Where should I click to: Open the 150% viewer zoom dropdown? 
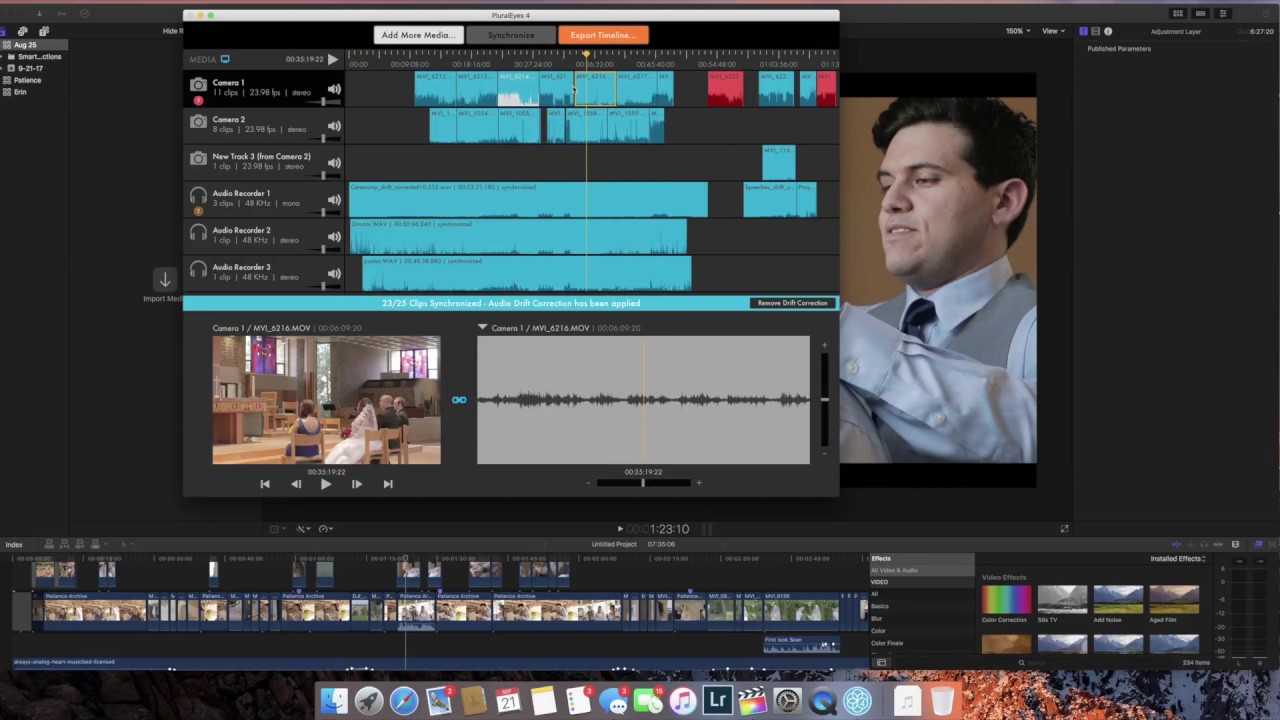(x=1018, y=31)
